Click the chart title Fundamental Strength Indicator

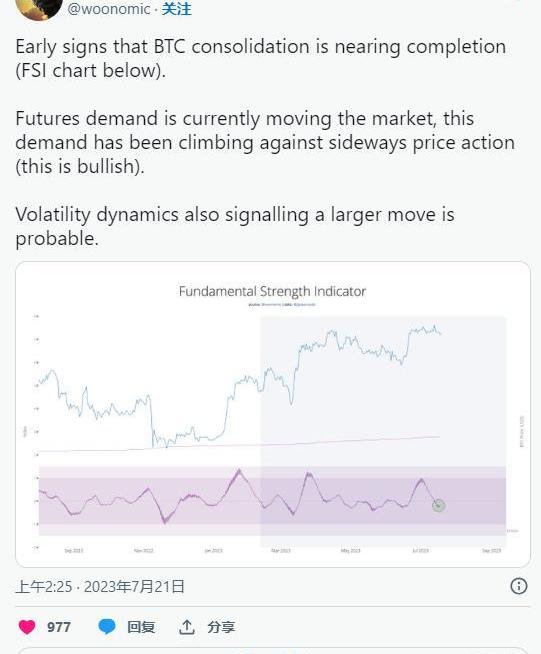click(x=272, y=291)
